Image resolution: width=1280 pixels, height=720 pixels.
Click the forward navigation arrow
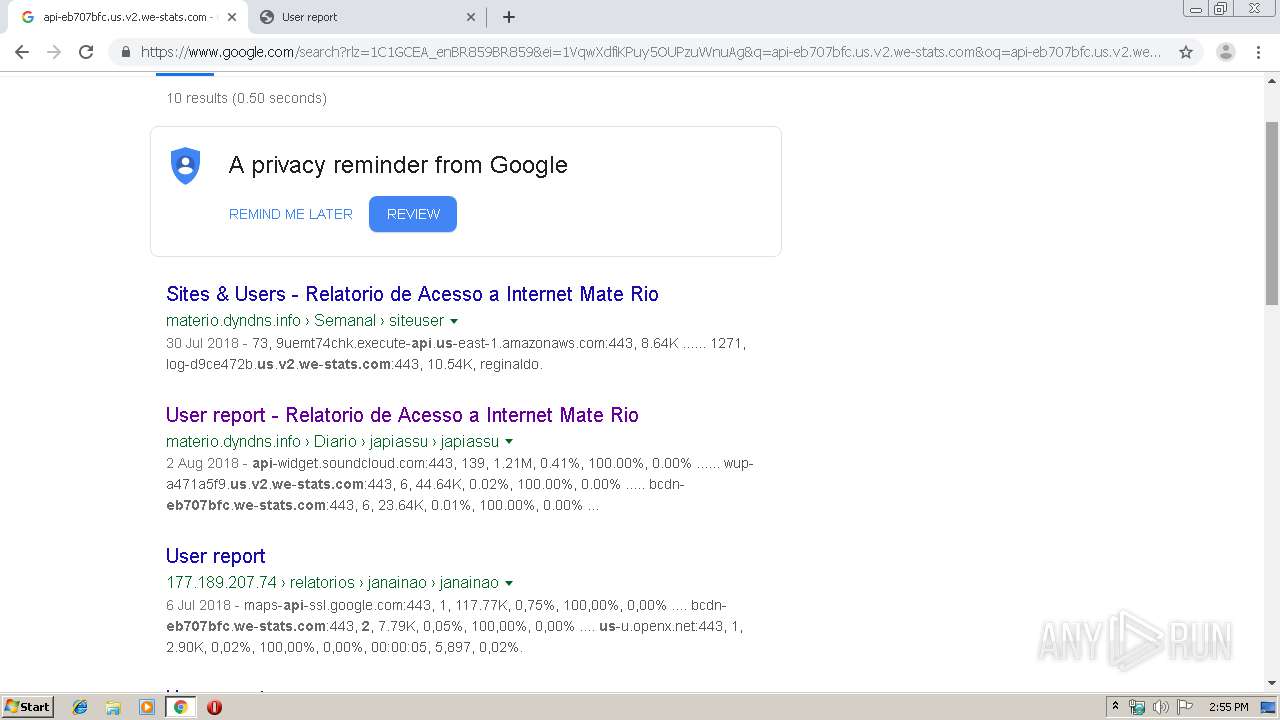pos(54,52)
